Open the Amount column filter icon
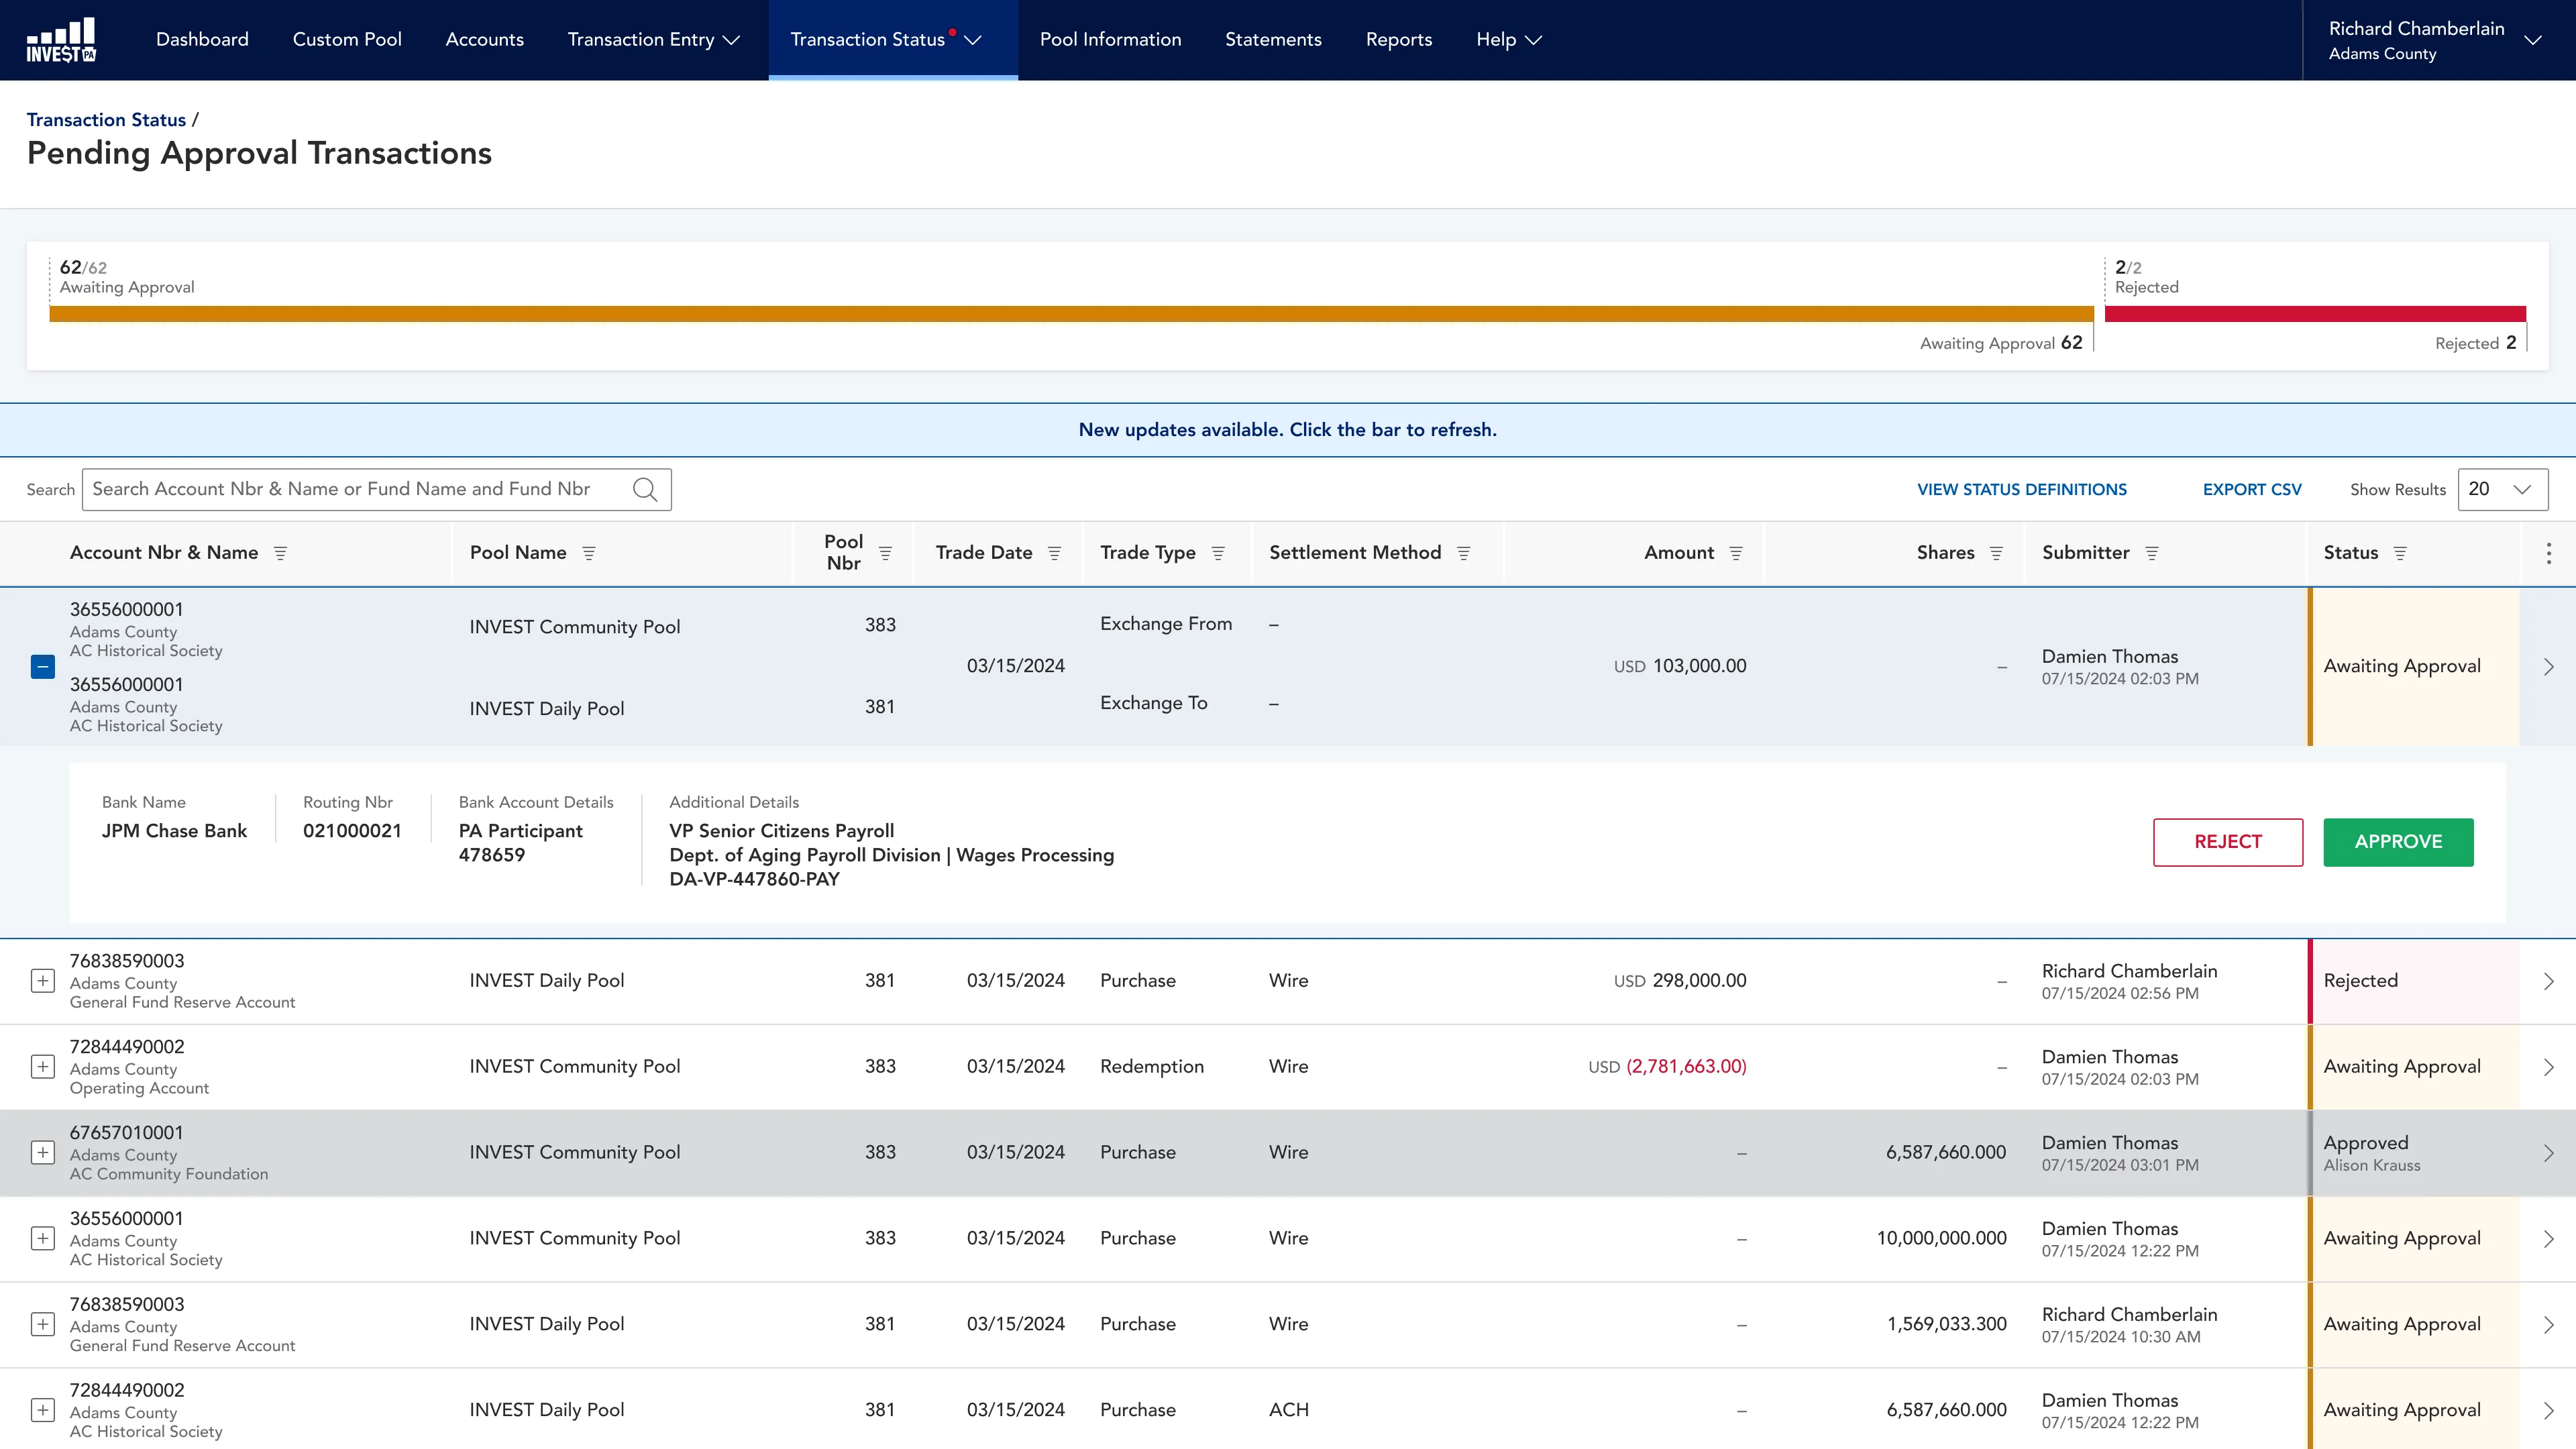Image resolution: width=2576 pixels, height=1449 pixels. click(1736, 553)
